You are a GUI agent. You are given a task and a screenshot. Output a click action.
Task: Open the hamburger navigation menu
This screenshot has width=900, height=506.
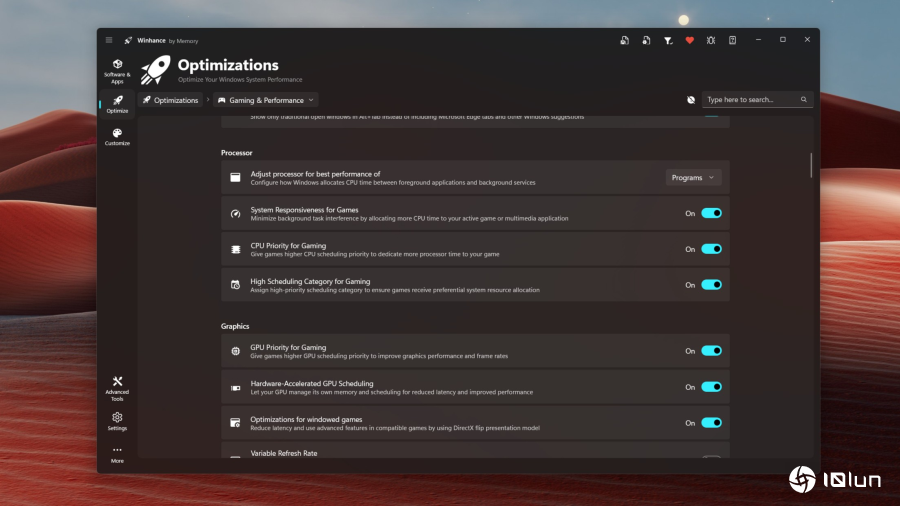tap(109, 40)
